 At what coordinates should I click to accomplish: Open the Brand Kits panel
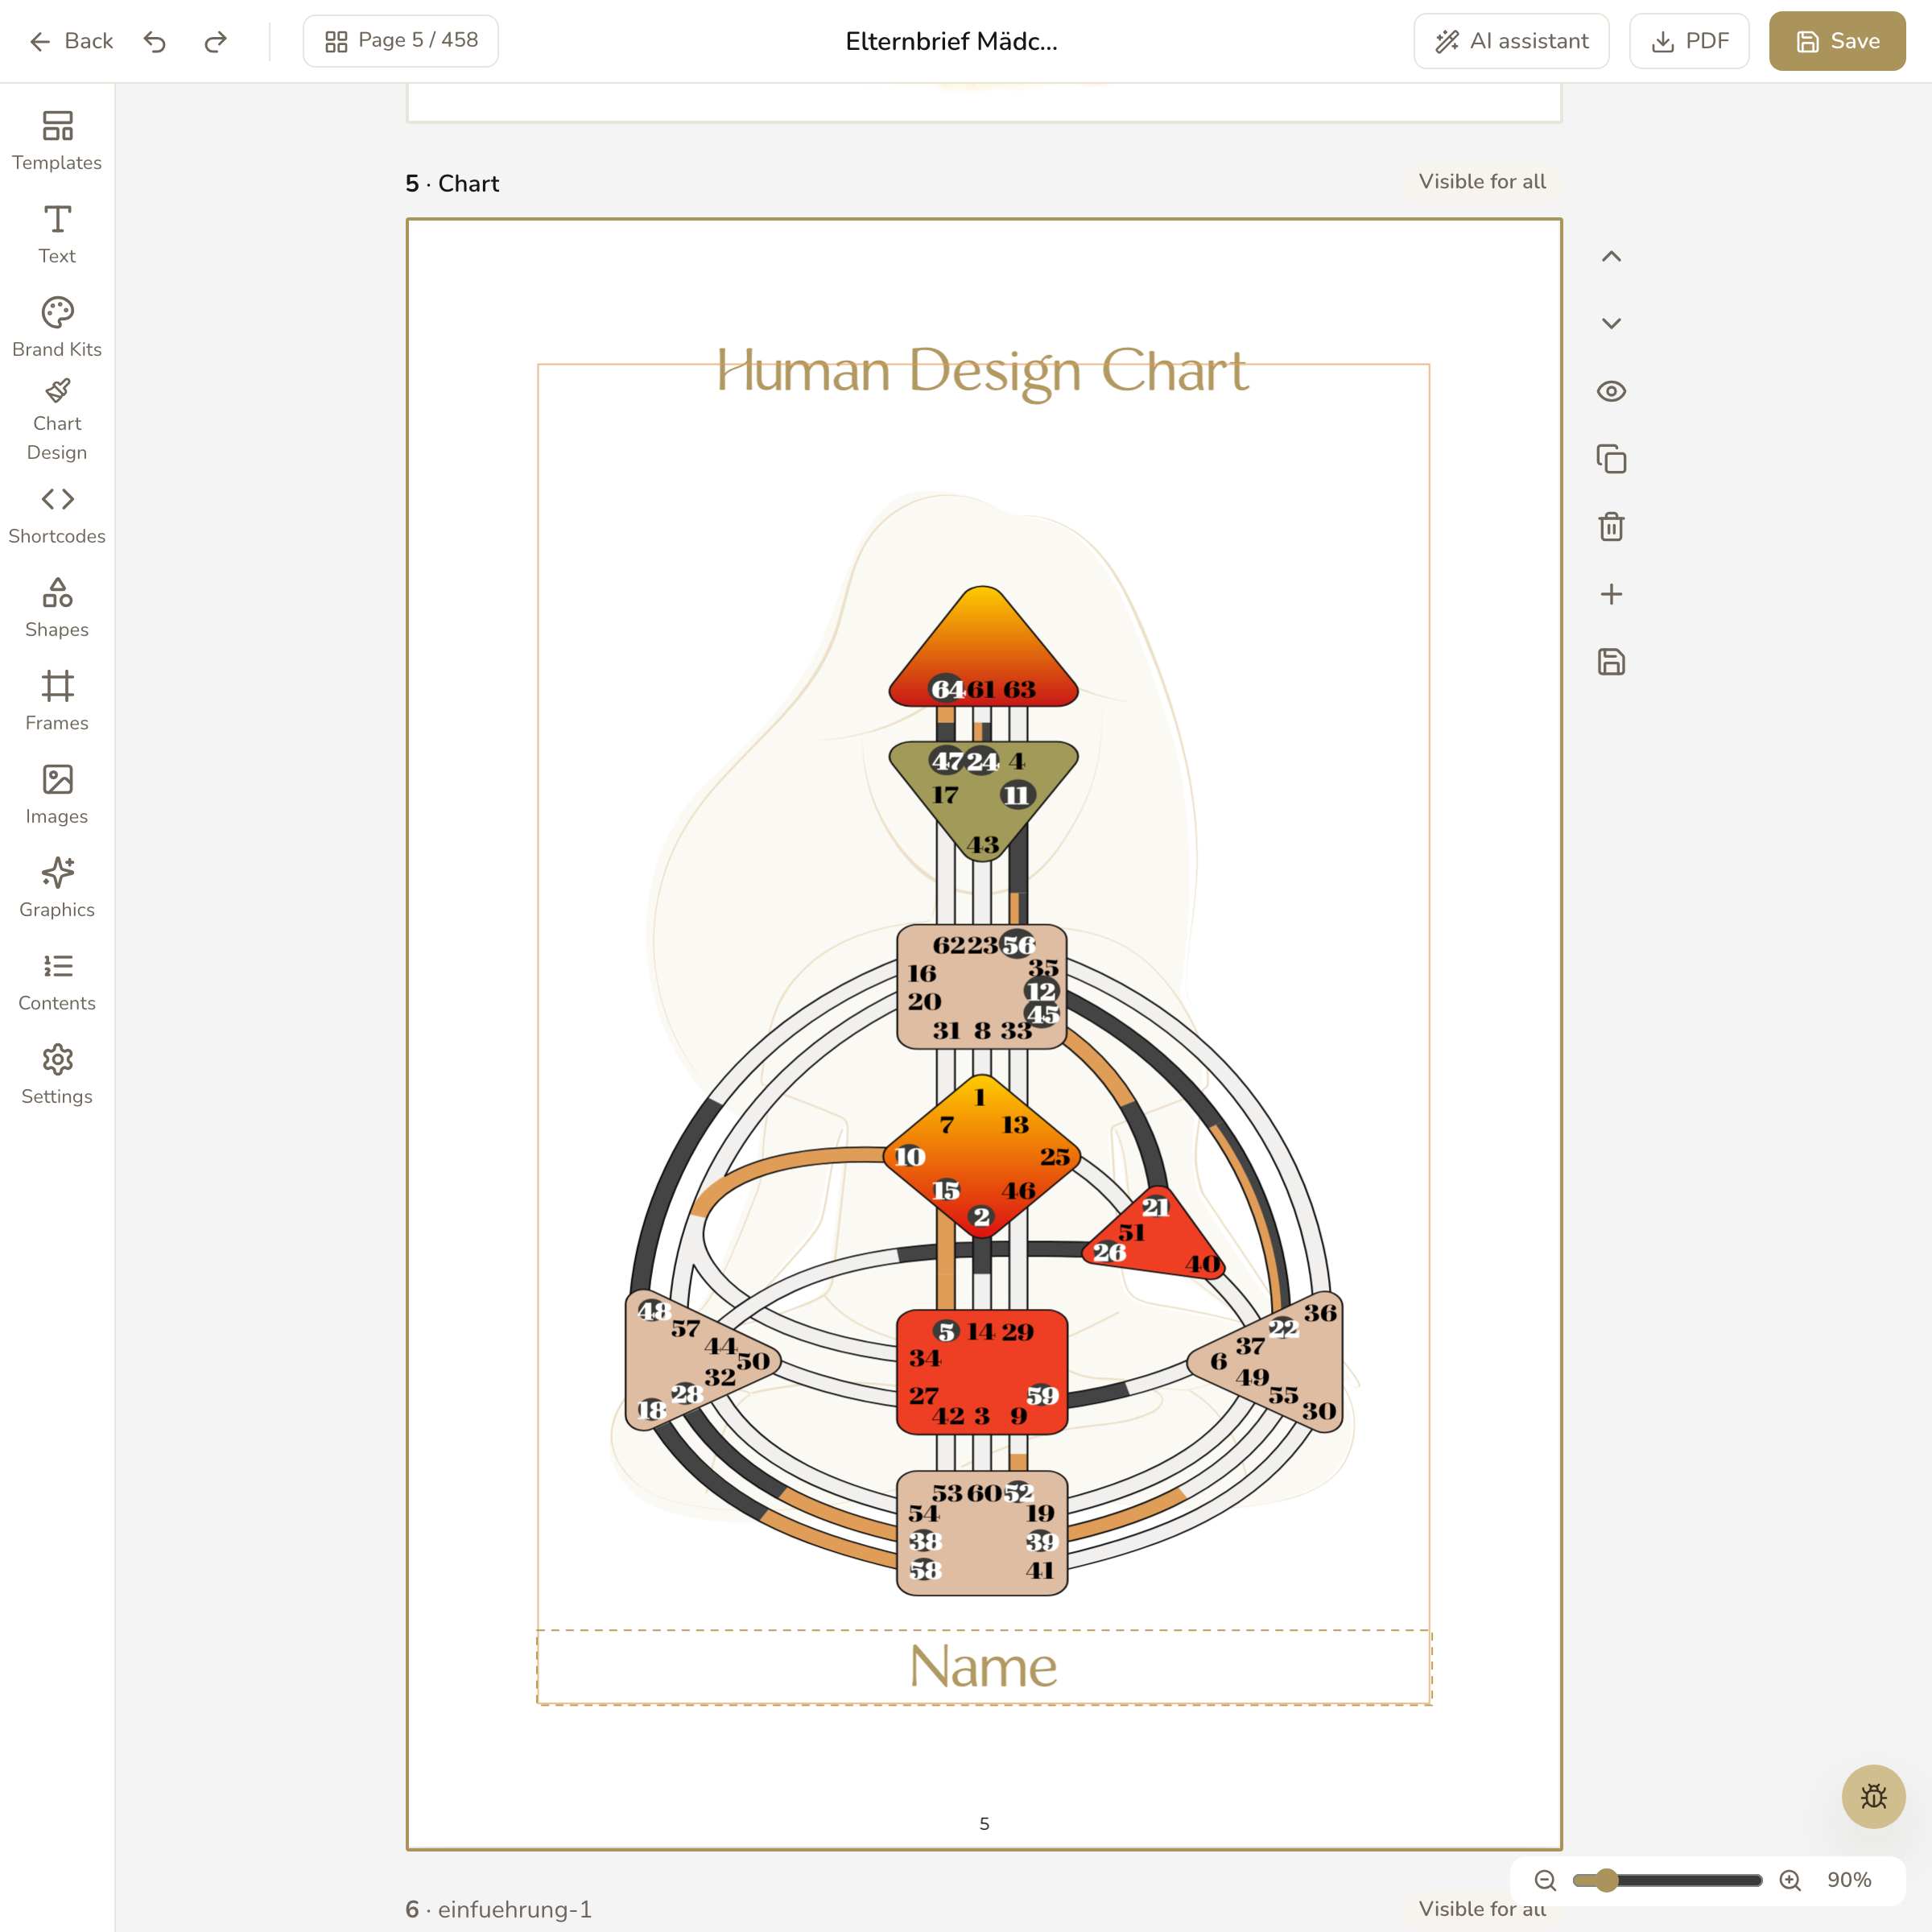pyautogui.click(x=57, y=327)
